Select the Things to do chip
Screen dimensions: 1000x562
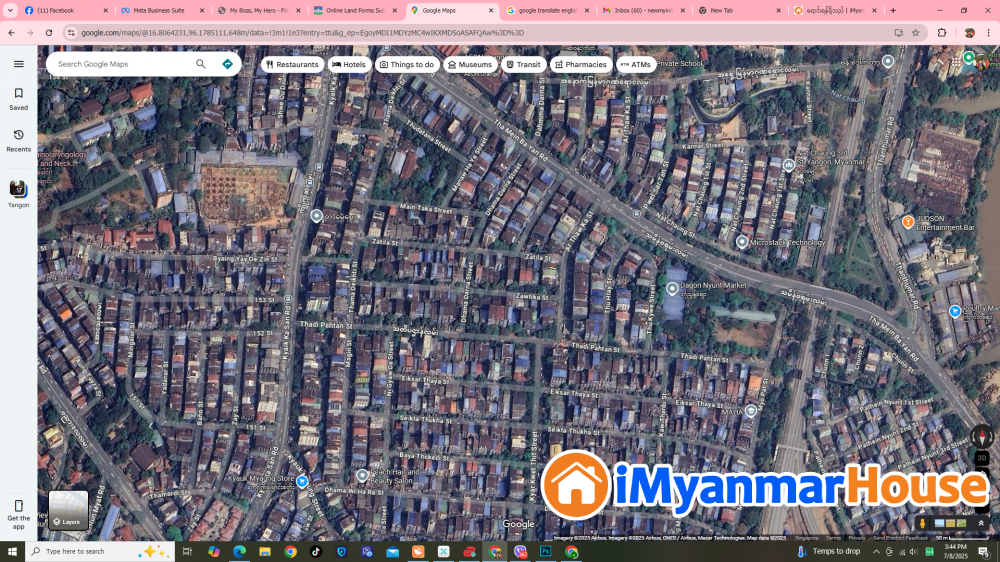click(407, 64)
